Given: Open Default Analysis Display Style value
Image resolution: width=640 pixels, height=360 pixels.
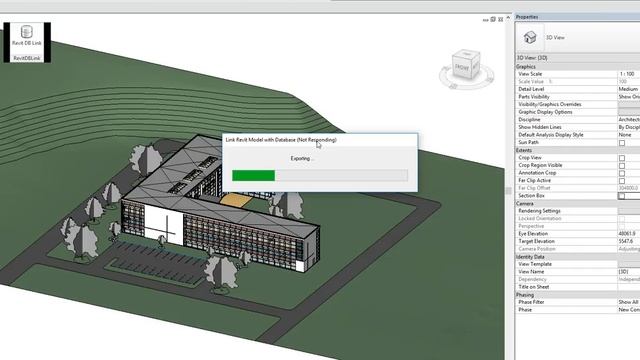Looking at the screenshot, I should [x=629, y=135].
